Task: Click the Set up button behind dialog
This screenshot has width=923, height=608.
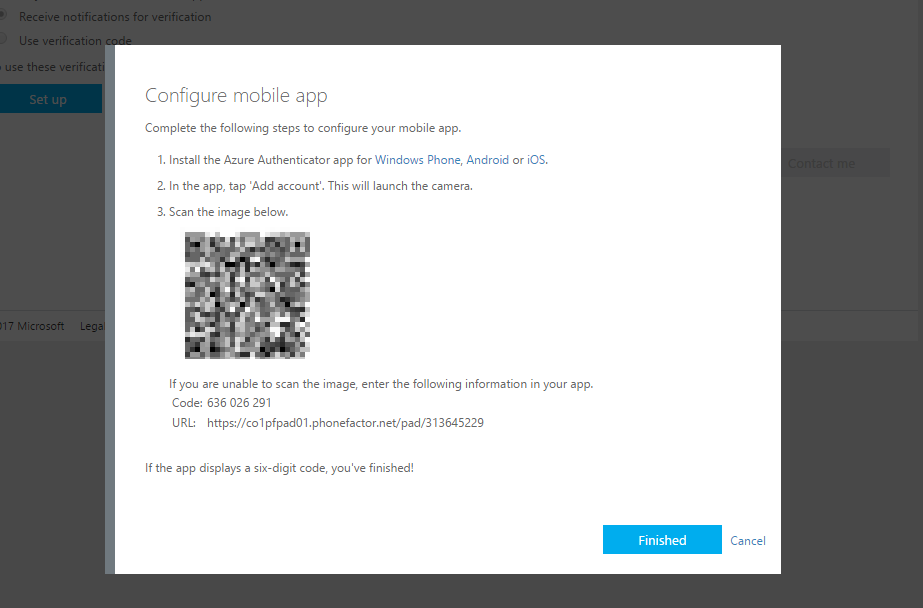Action: tap(51, 99)
